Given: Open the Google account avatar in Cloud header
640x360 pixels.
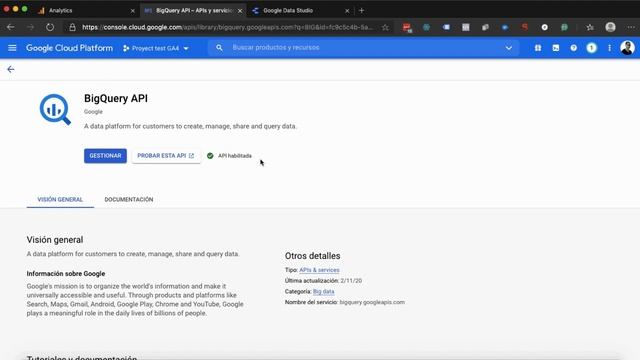Looking at the screenshot, I should point(627,48).
